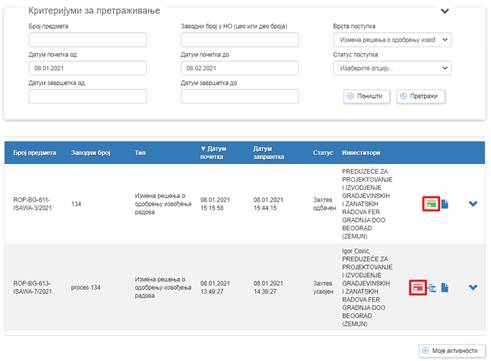Viewport: 491px width, 361px height.
Task: Open the Статус поступка dropdown
Action: click(x=392, y=68)
